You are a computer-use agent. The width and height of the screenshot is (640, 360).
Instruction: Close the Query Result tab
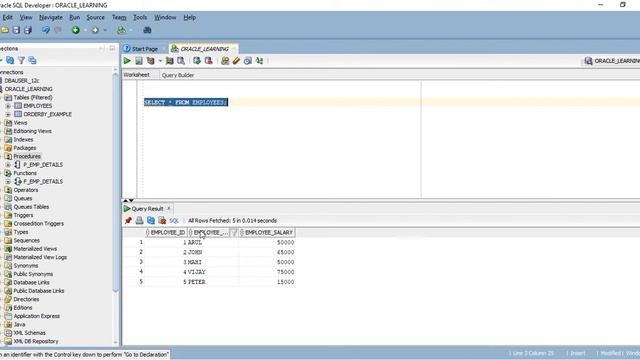coord(169,208)
